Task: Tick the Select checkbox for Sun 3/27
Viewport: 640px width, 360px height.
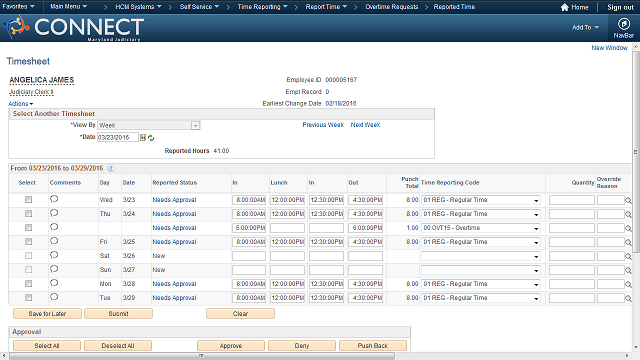Action: pyautogui.click(x=28, y=269)
